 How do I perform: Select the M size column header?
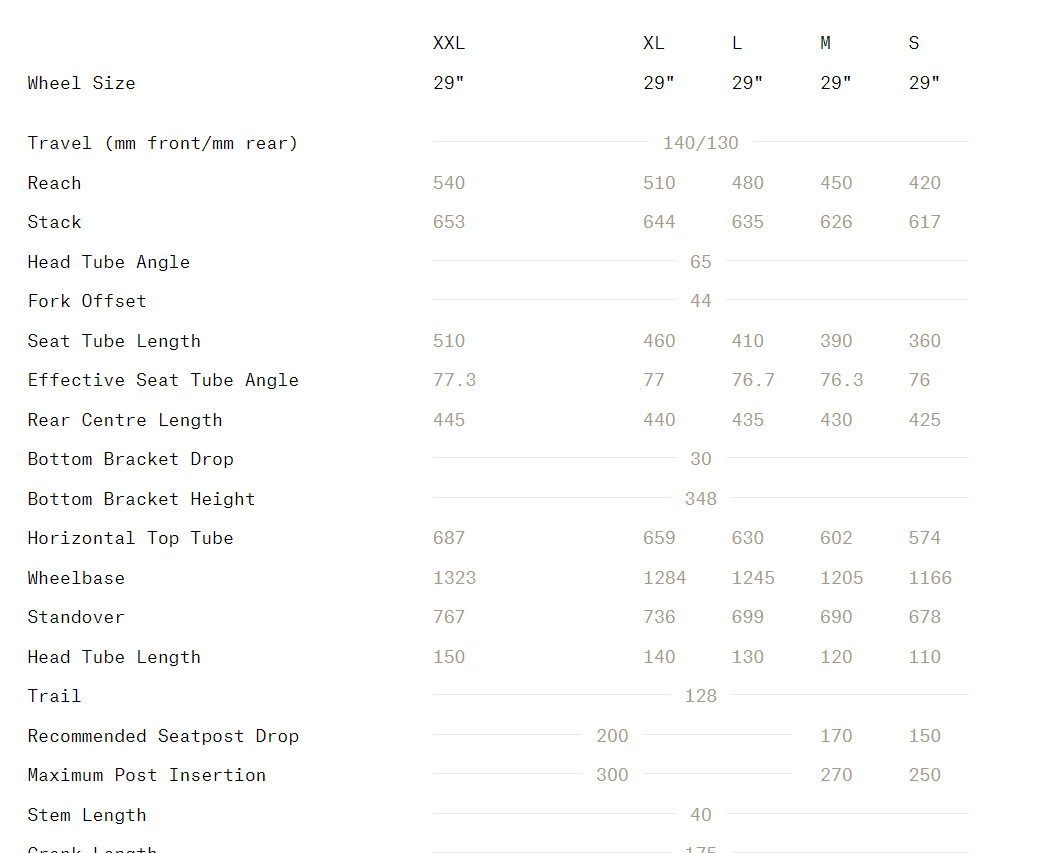coord(826,43)
